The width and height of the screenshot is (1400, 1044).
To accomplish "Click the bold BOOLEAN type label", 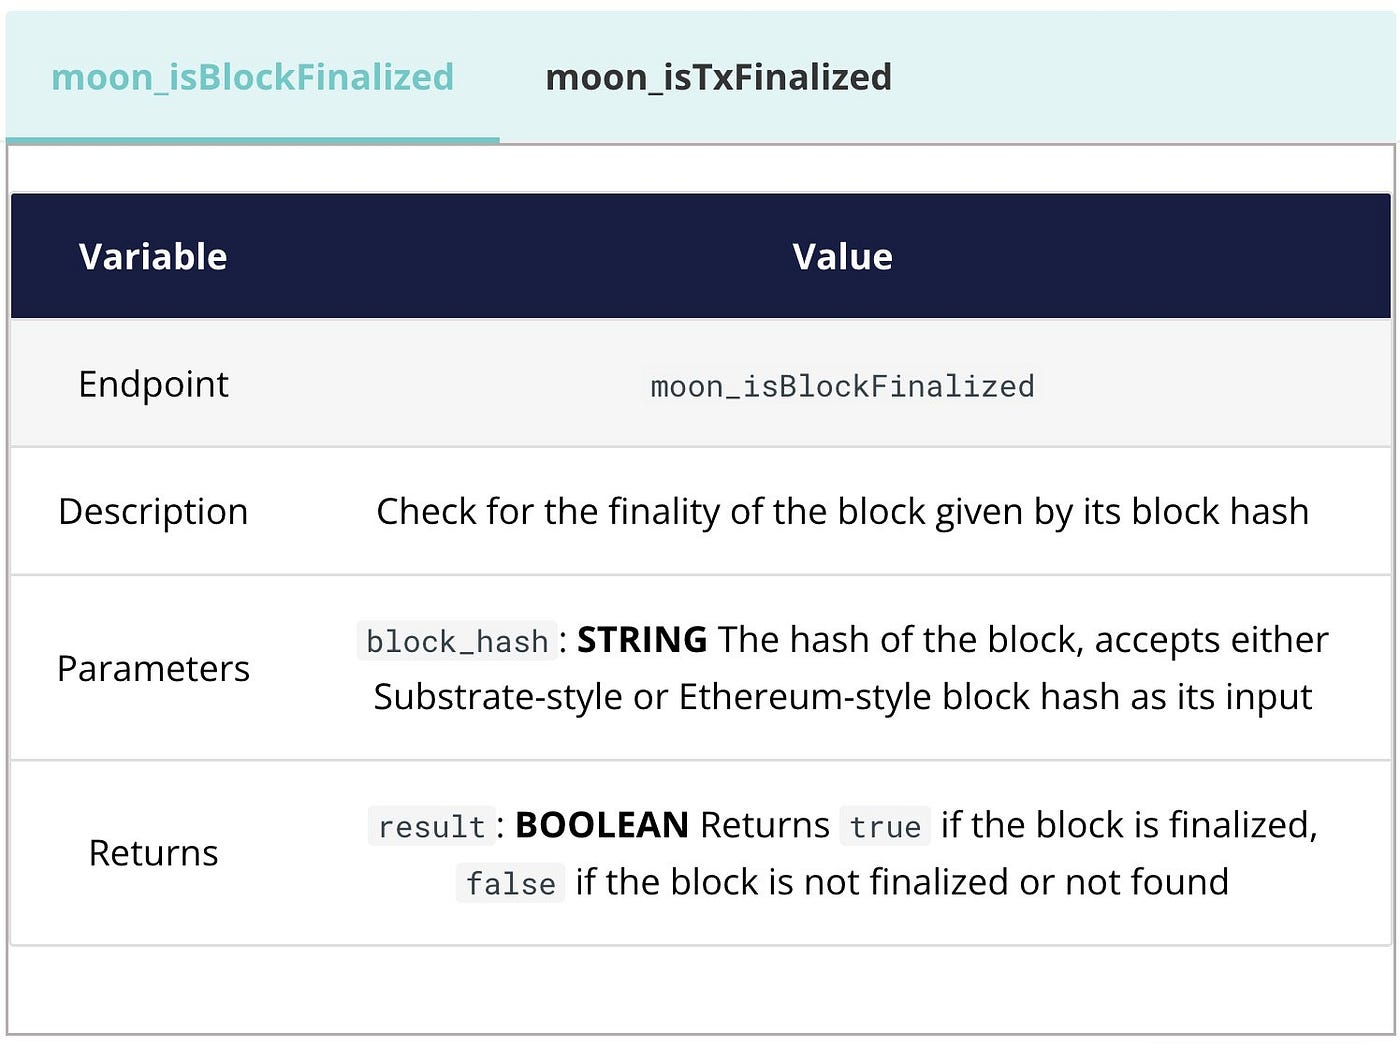I will [602, 825].
